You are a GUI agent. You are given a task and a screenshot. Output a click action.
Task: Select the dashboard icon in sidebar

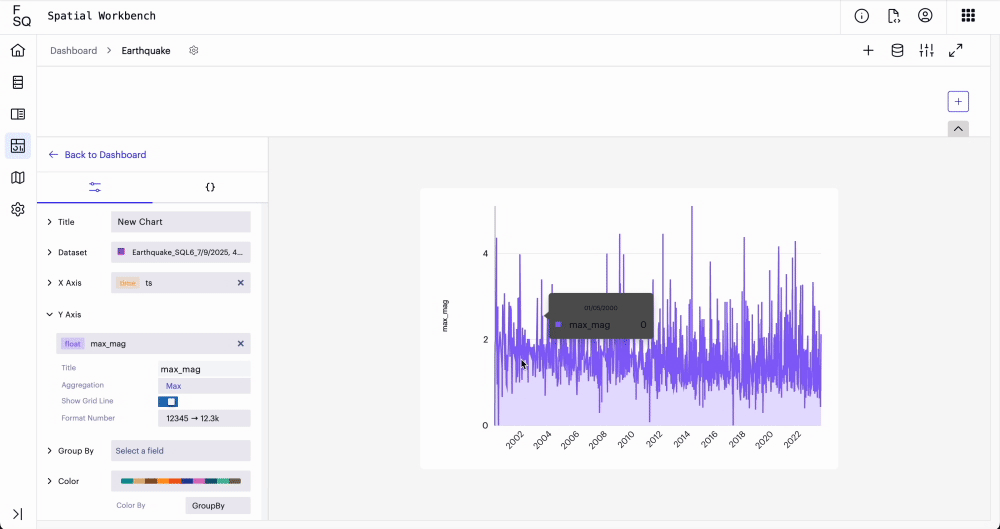[18, 146]
